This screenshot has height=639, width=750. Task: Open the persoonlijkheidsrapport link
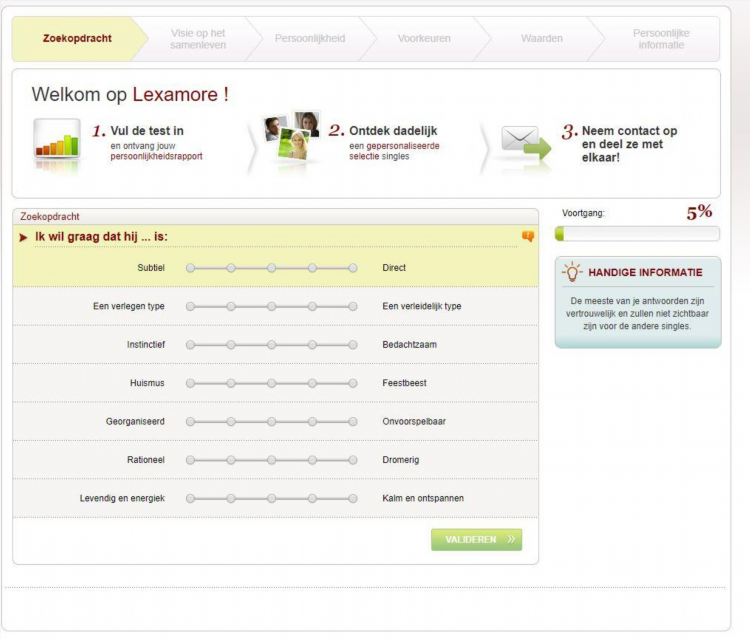[x=156, y=156]
